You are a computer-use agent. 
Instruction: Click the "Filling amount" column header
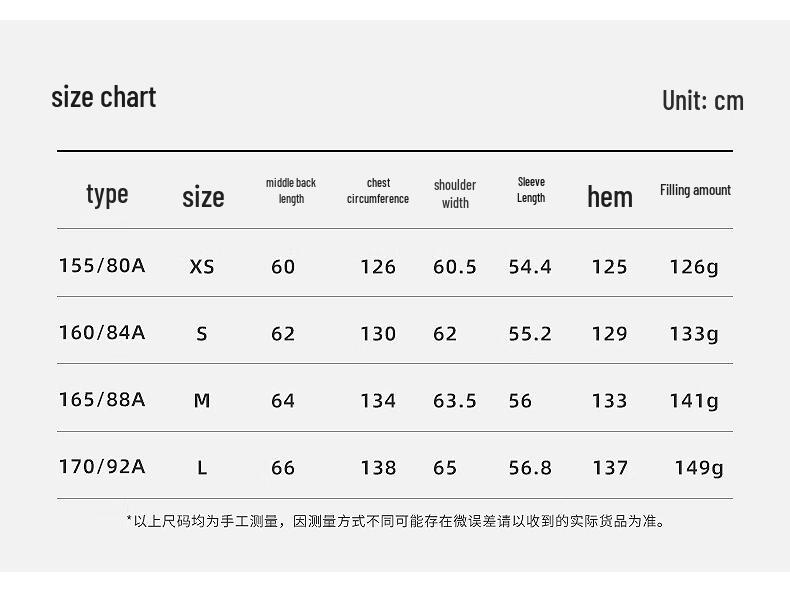(x=695, y=190)
